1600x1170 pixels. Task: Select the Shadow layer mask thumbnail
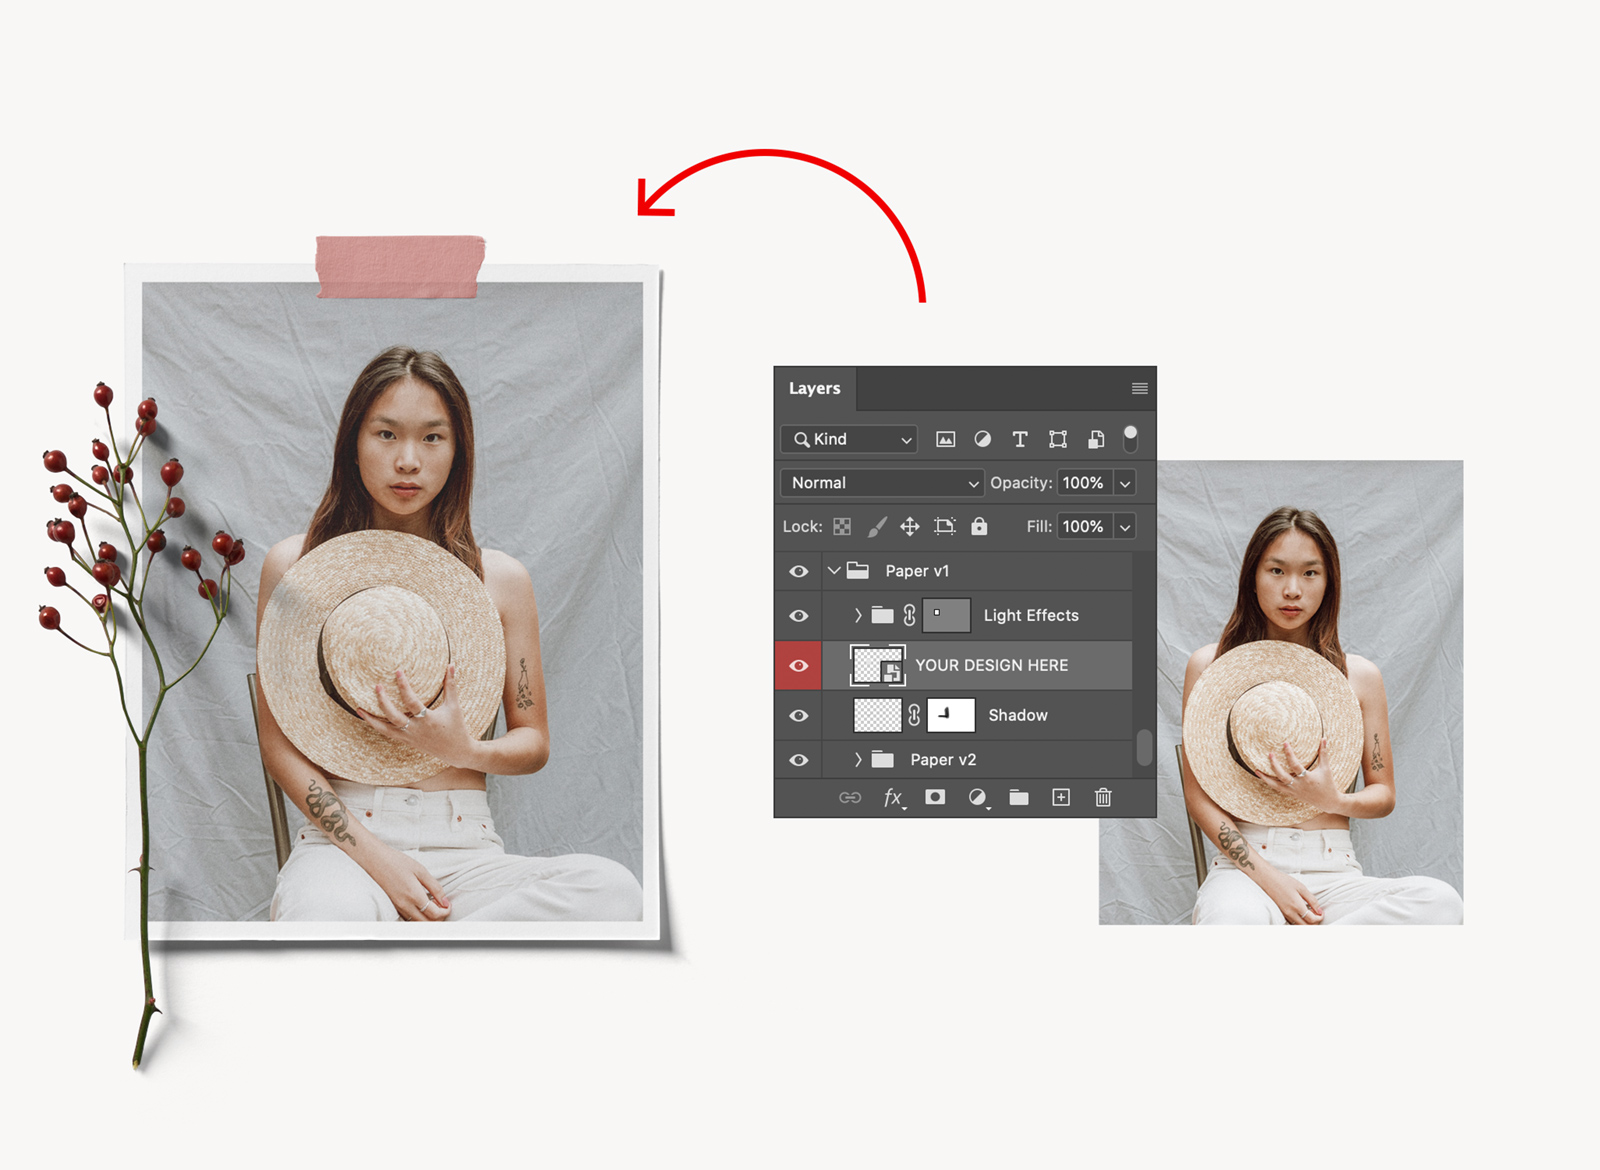click(951, 715)
